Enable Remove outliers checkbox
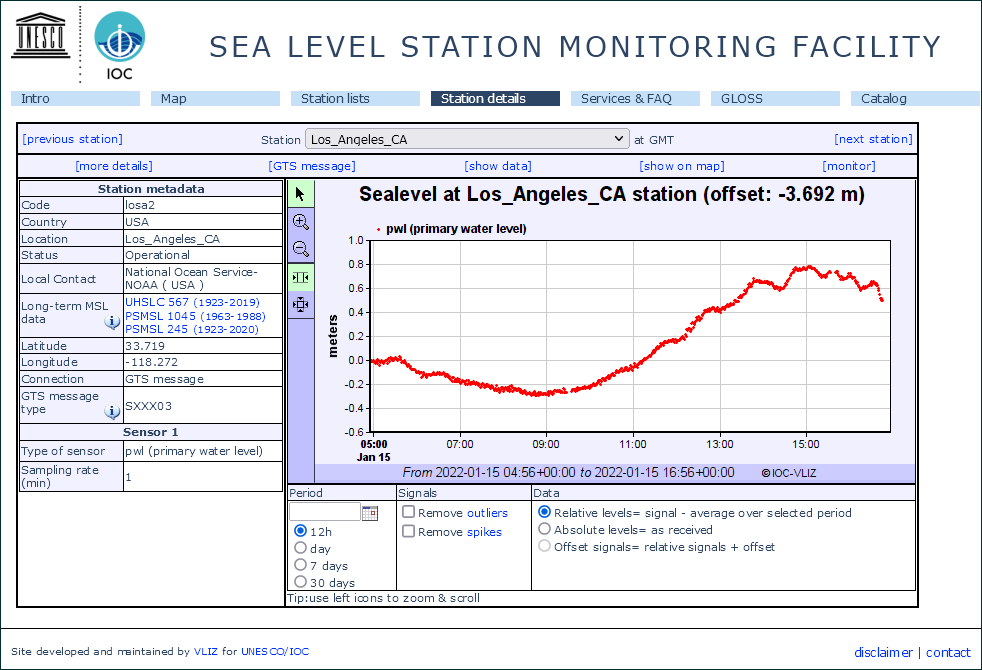Screen dimensions: 982x670 (408, 512)
